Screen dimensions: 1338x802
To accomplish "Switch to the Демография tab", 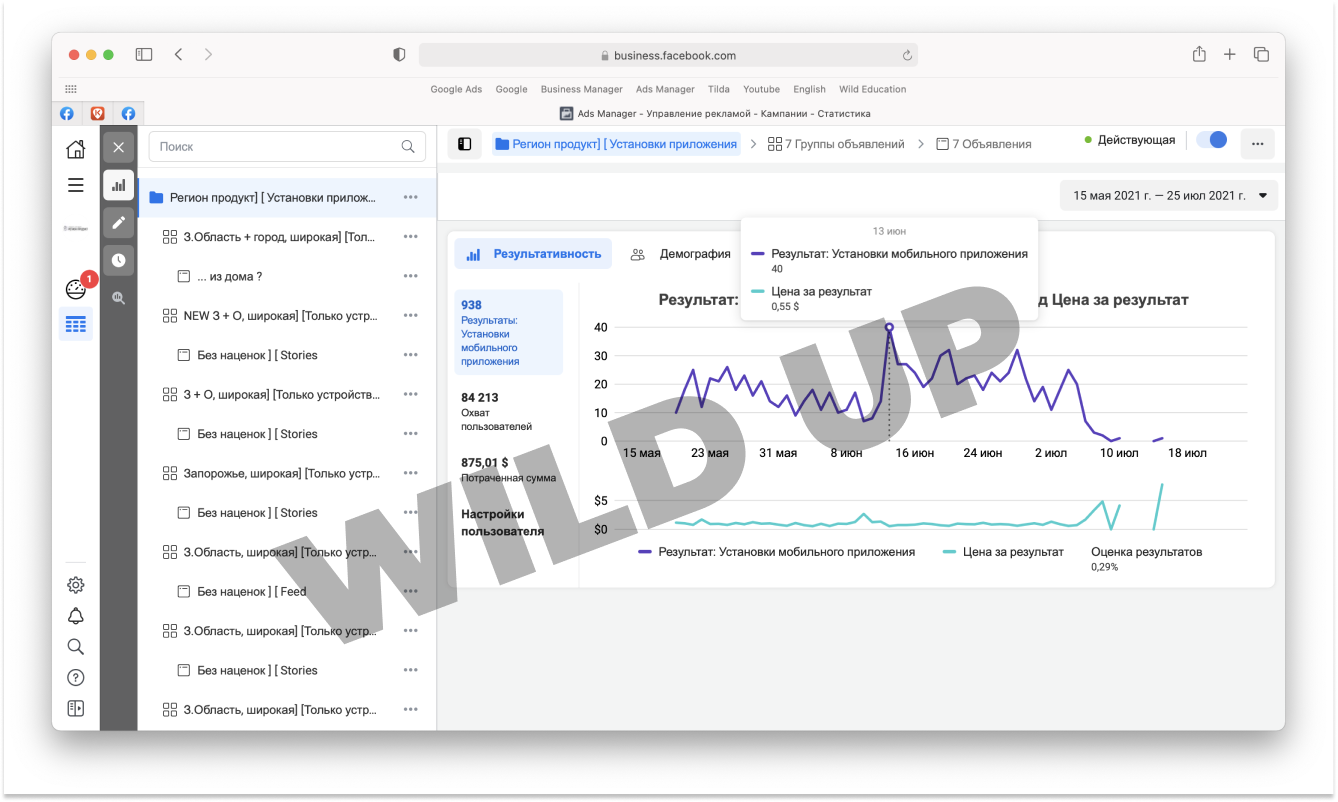I will pos(682,254).
